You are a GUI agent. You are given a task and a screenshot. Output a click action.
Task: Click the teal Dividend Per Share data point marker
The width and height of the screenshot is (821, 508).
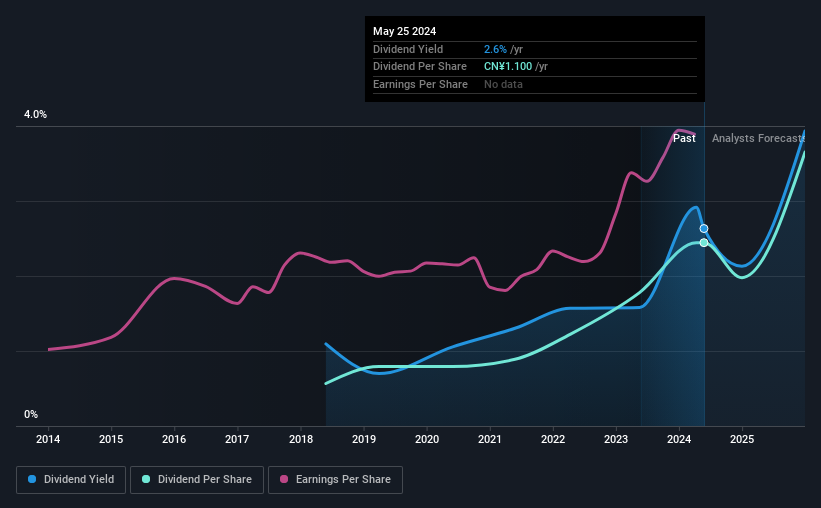pyautogui.click(x=704, y=242)
